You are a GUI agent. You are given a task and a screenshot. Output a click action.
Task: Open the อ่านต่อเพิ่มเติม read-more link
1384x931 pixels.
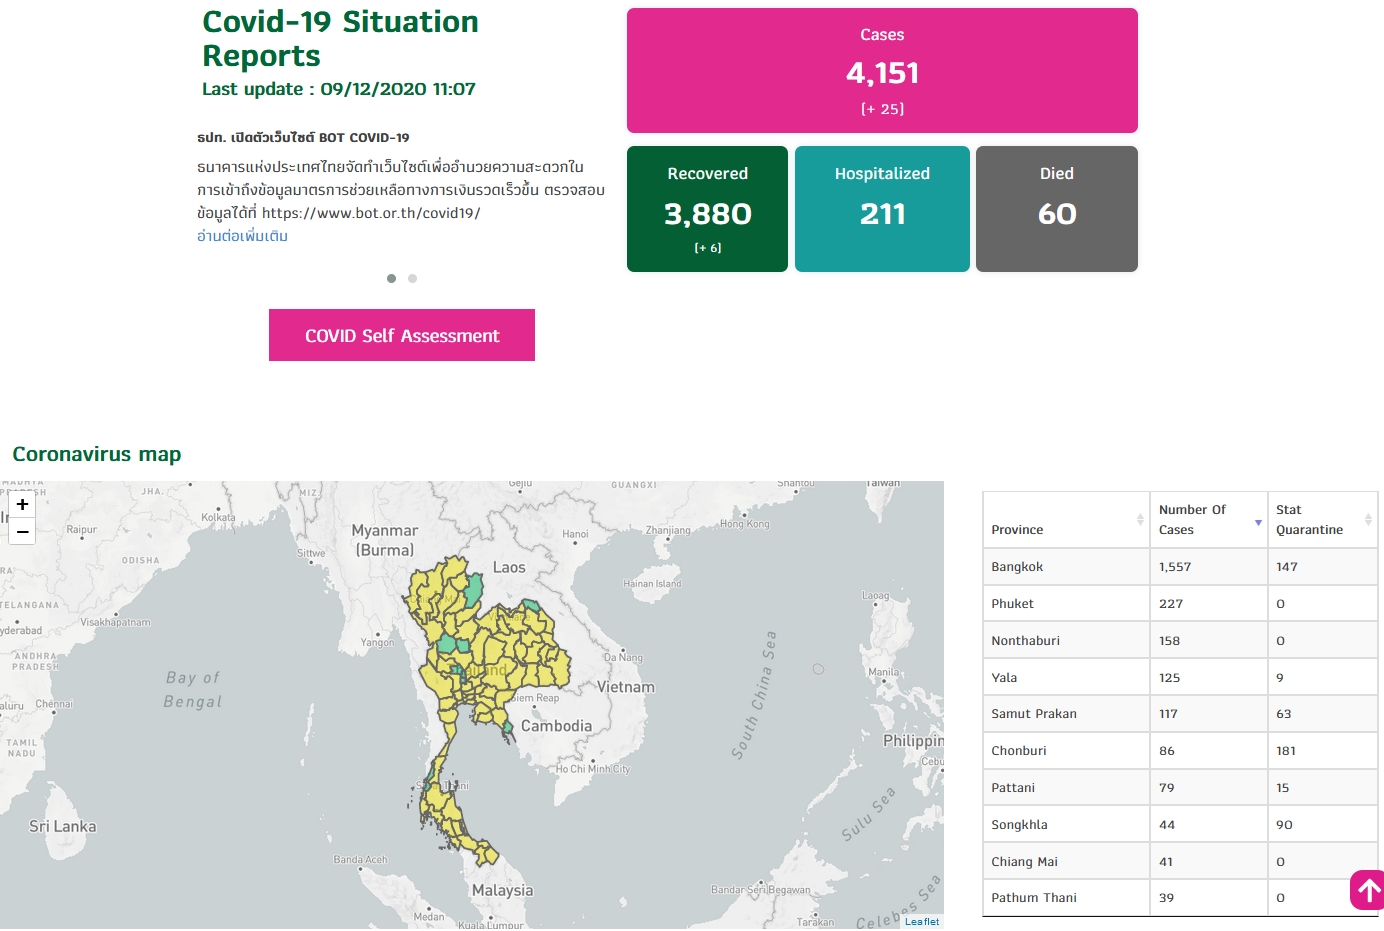click(x=242, y=236)
